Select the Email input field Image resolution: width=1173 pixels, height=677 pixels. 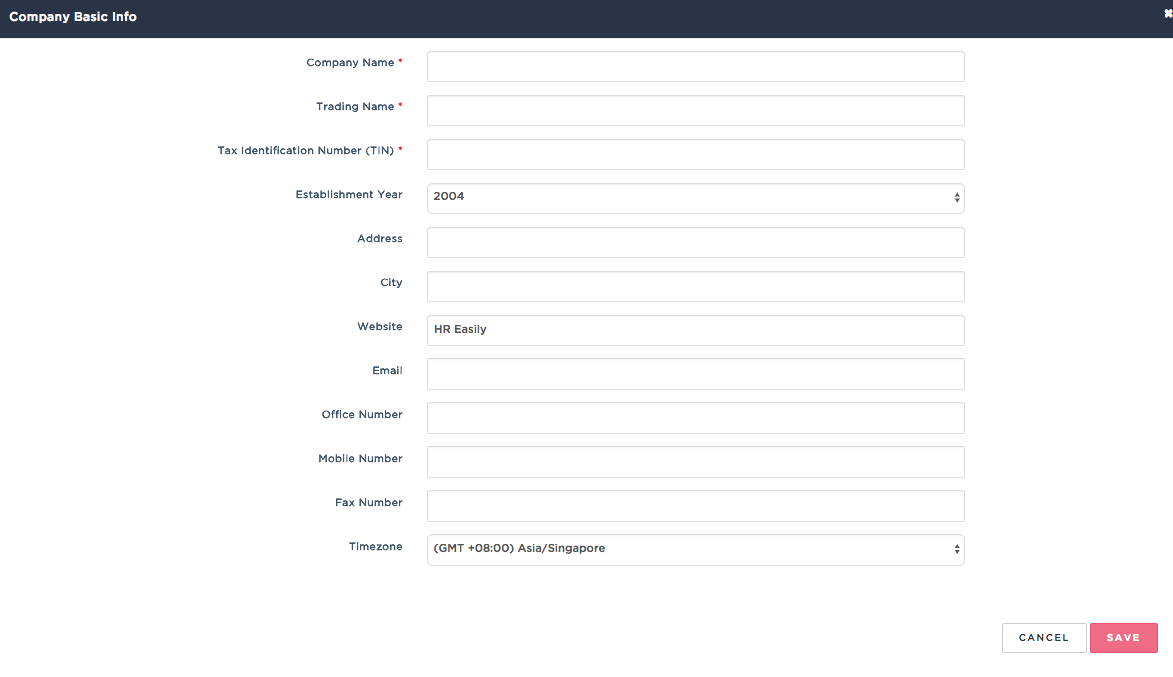coord(695,374)
